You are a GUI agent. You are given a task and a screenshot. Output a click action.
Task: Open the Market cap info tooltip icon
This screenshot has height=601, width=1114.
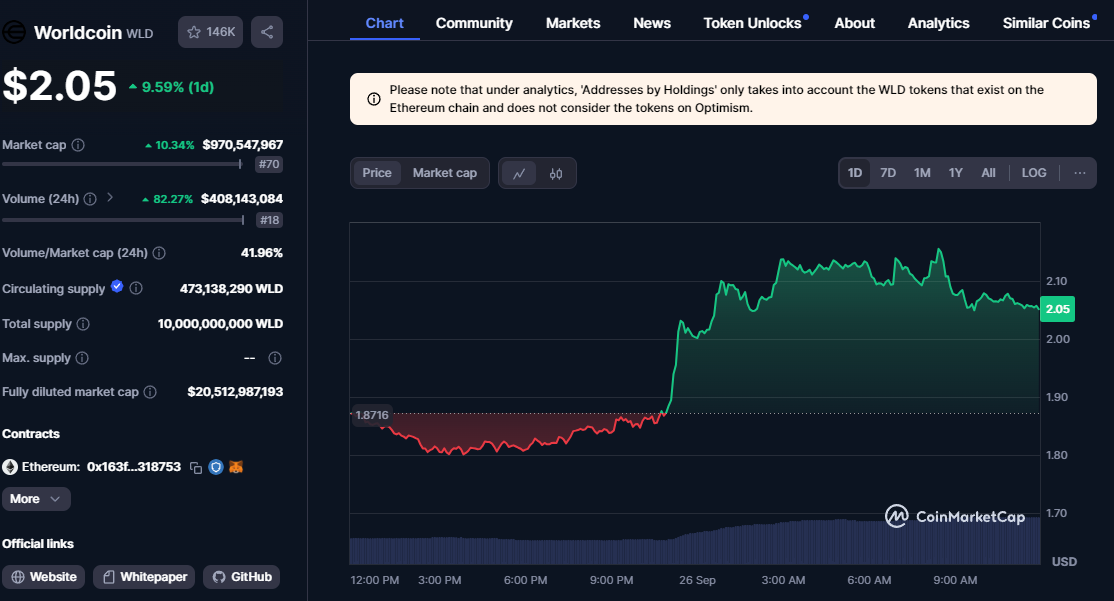coord(78,145)
